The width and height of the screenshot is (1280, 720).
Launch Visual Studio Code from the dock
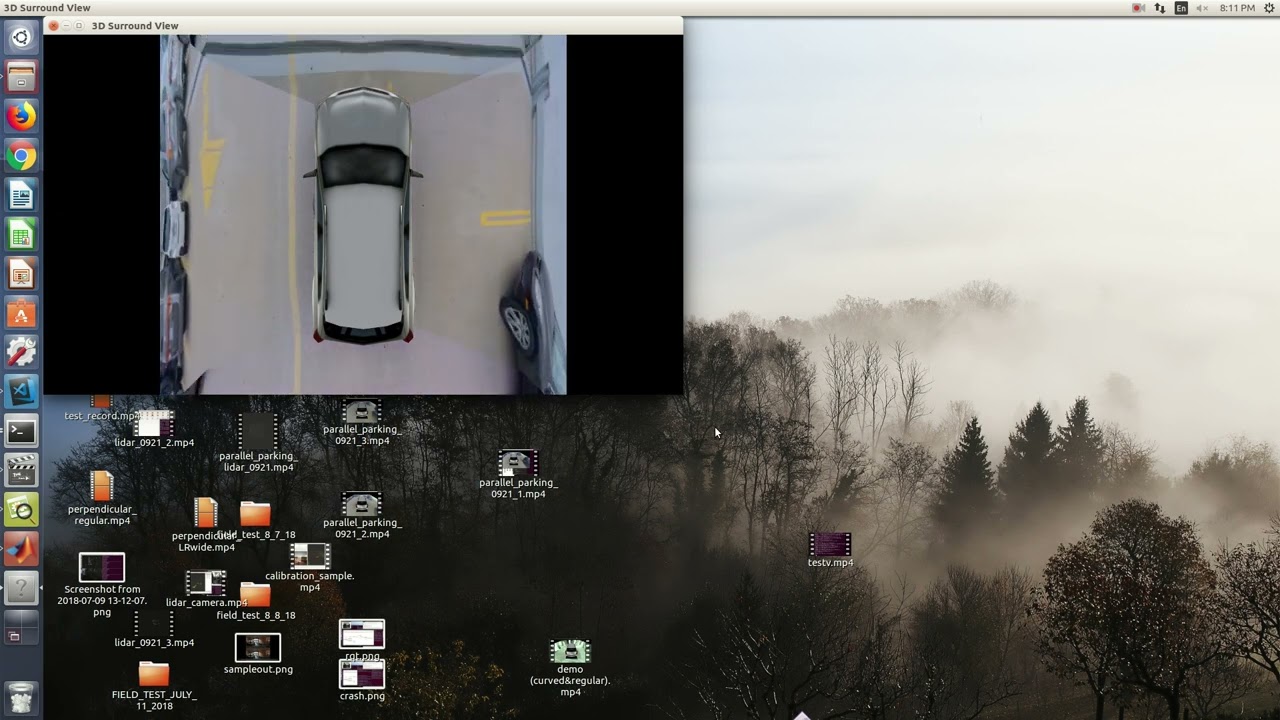tap(21, 392)
